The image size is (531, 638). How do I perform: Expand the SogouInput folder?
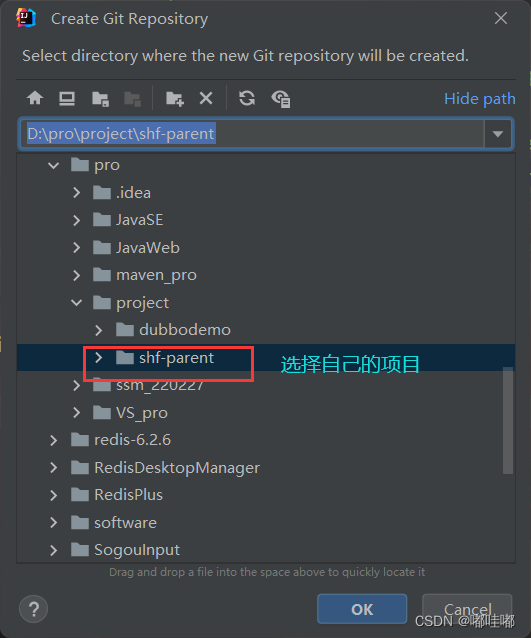click(54, 550)
